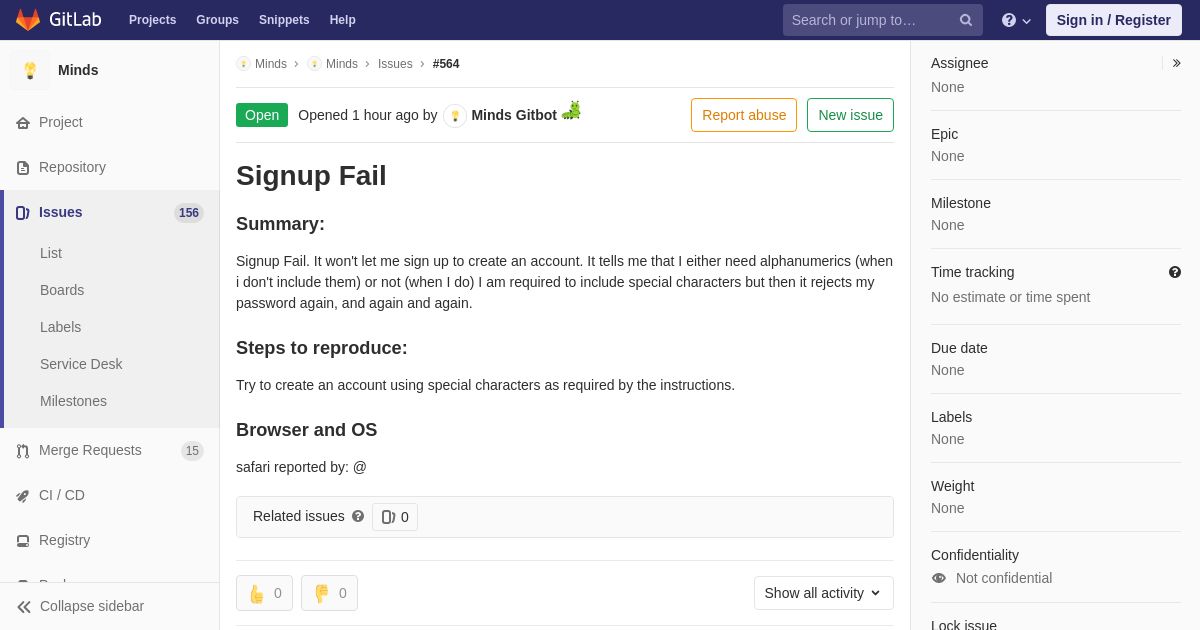1200x630 pixels.
Task: Click the Repository file icon
Action: tap(23, 168)
